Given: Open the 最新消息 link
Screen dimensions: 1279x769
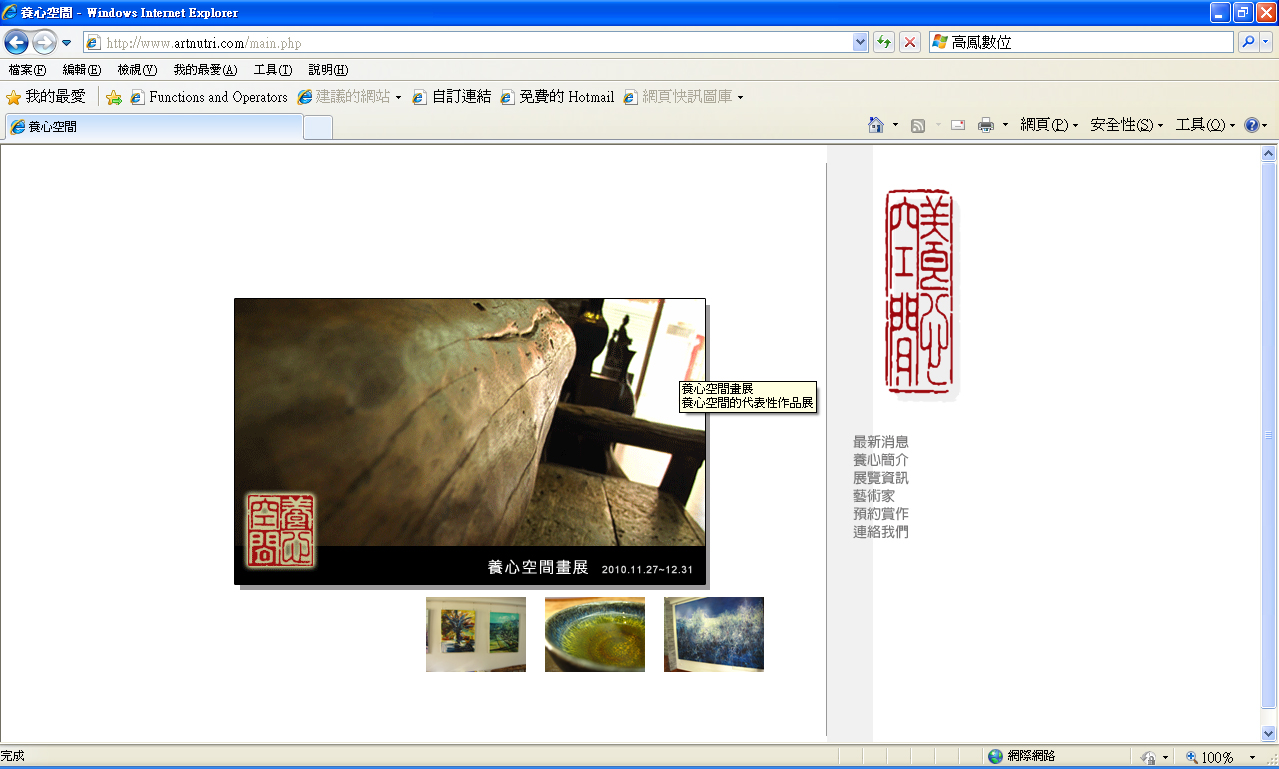Looking at the screenshot, I should [x=880, y=442].
